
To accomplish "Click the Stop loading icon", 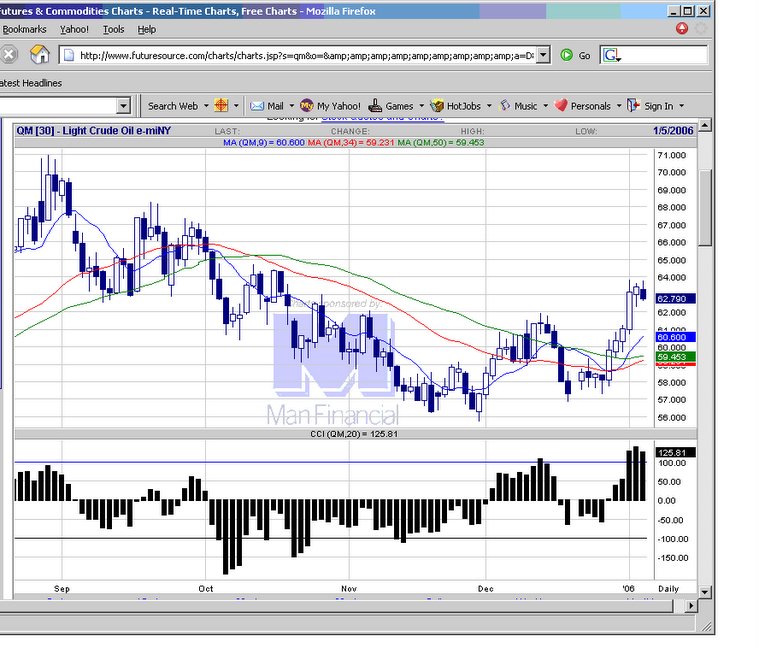I will (8, 55).
